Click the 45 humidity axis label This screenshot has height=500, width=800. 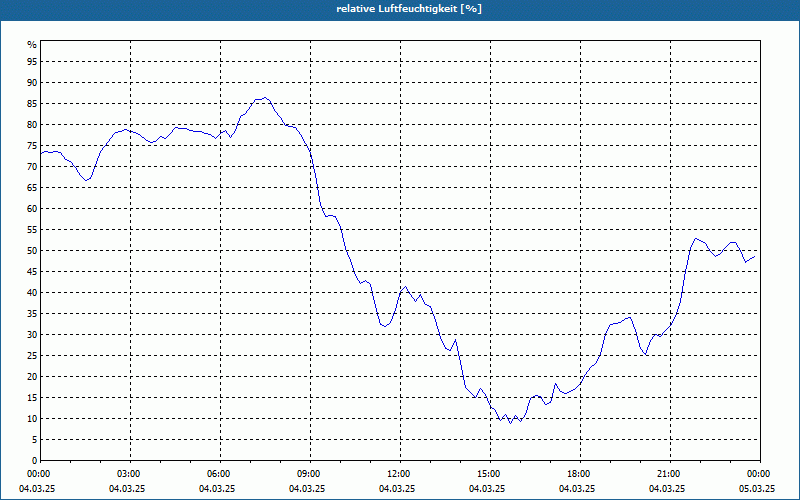tap(32, 272)
